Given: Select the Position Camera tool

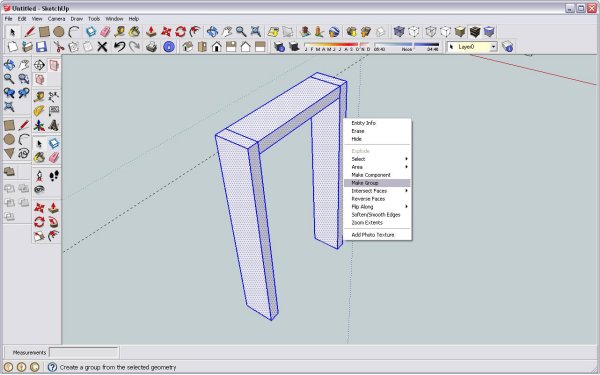Looking at the screenshot, I should click(x=39, y=176).
